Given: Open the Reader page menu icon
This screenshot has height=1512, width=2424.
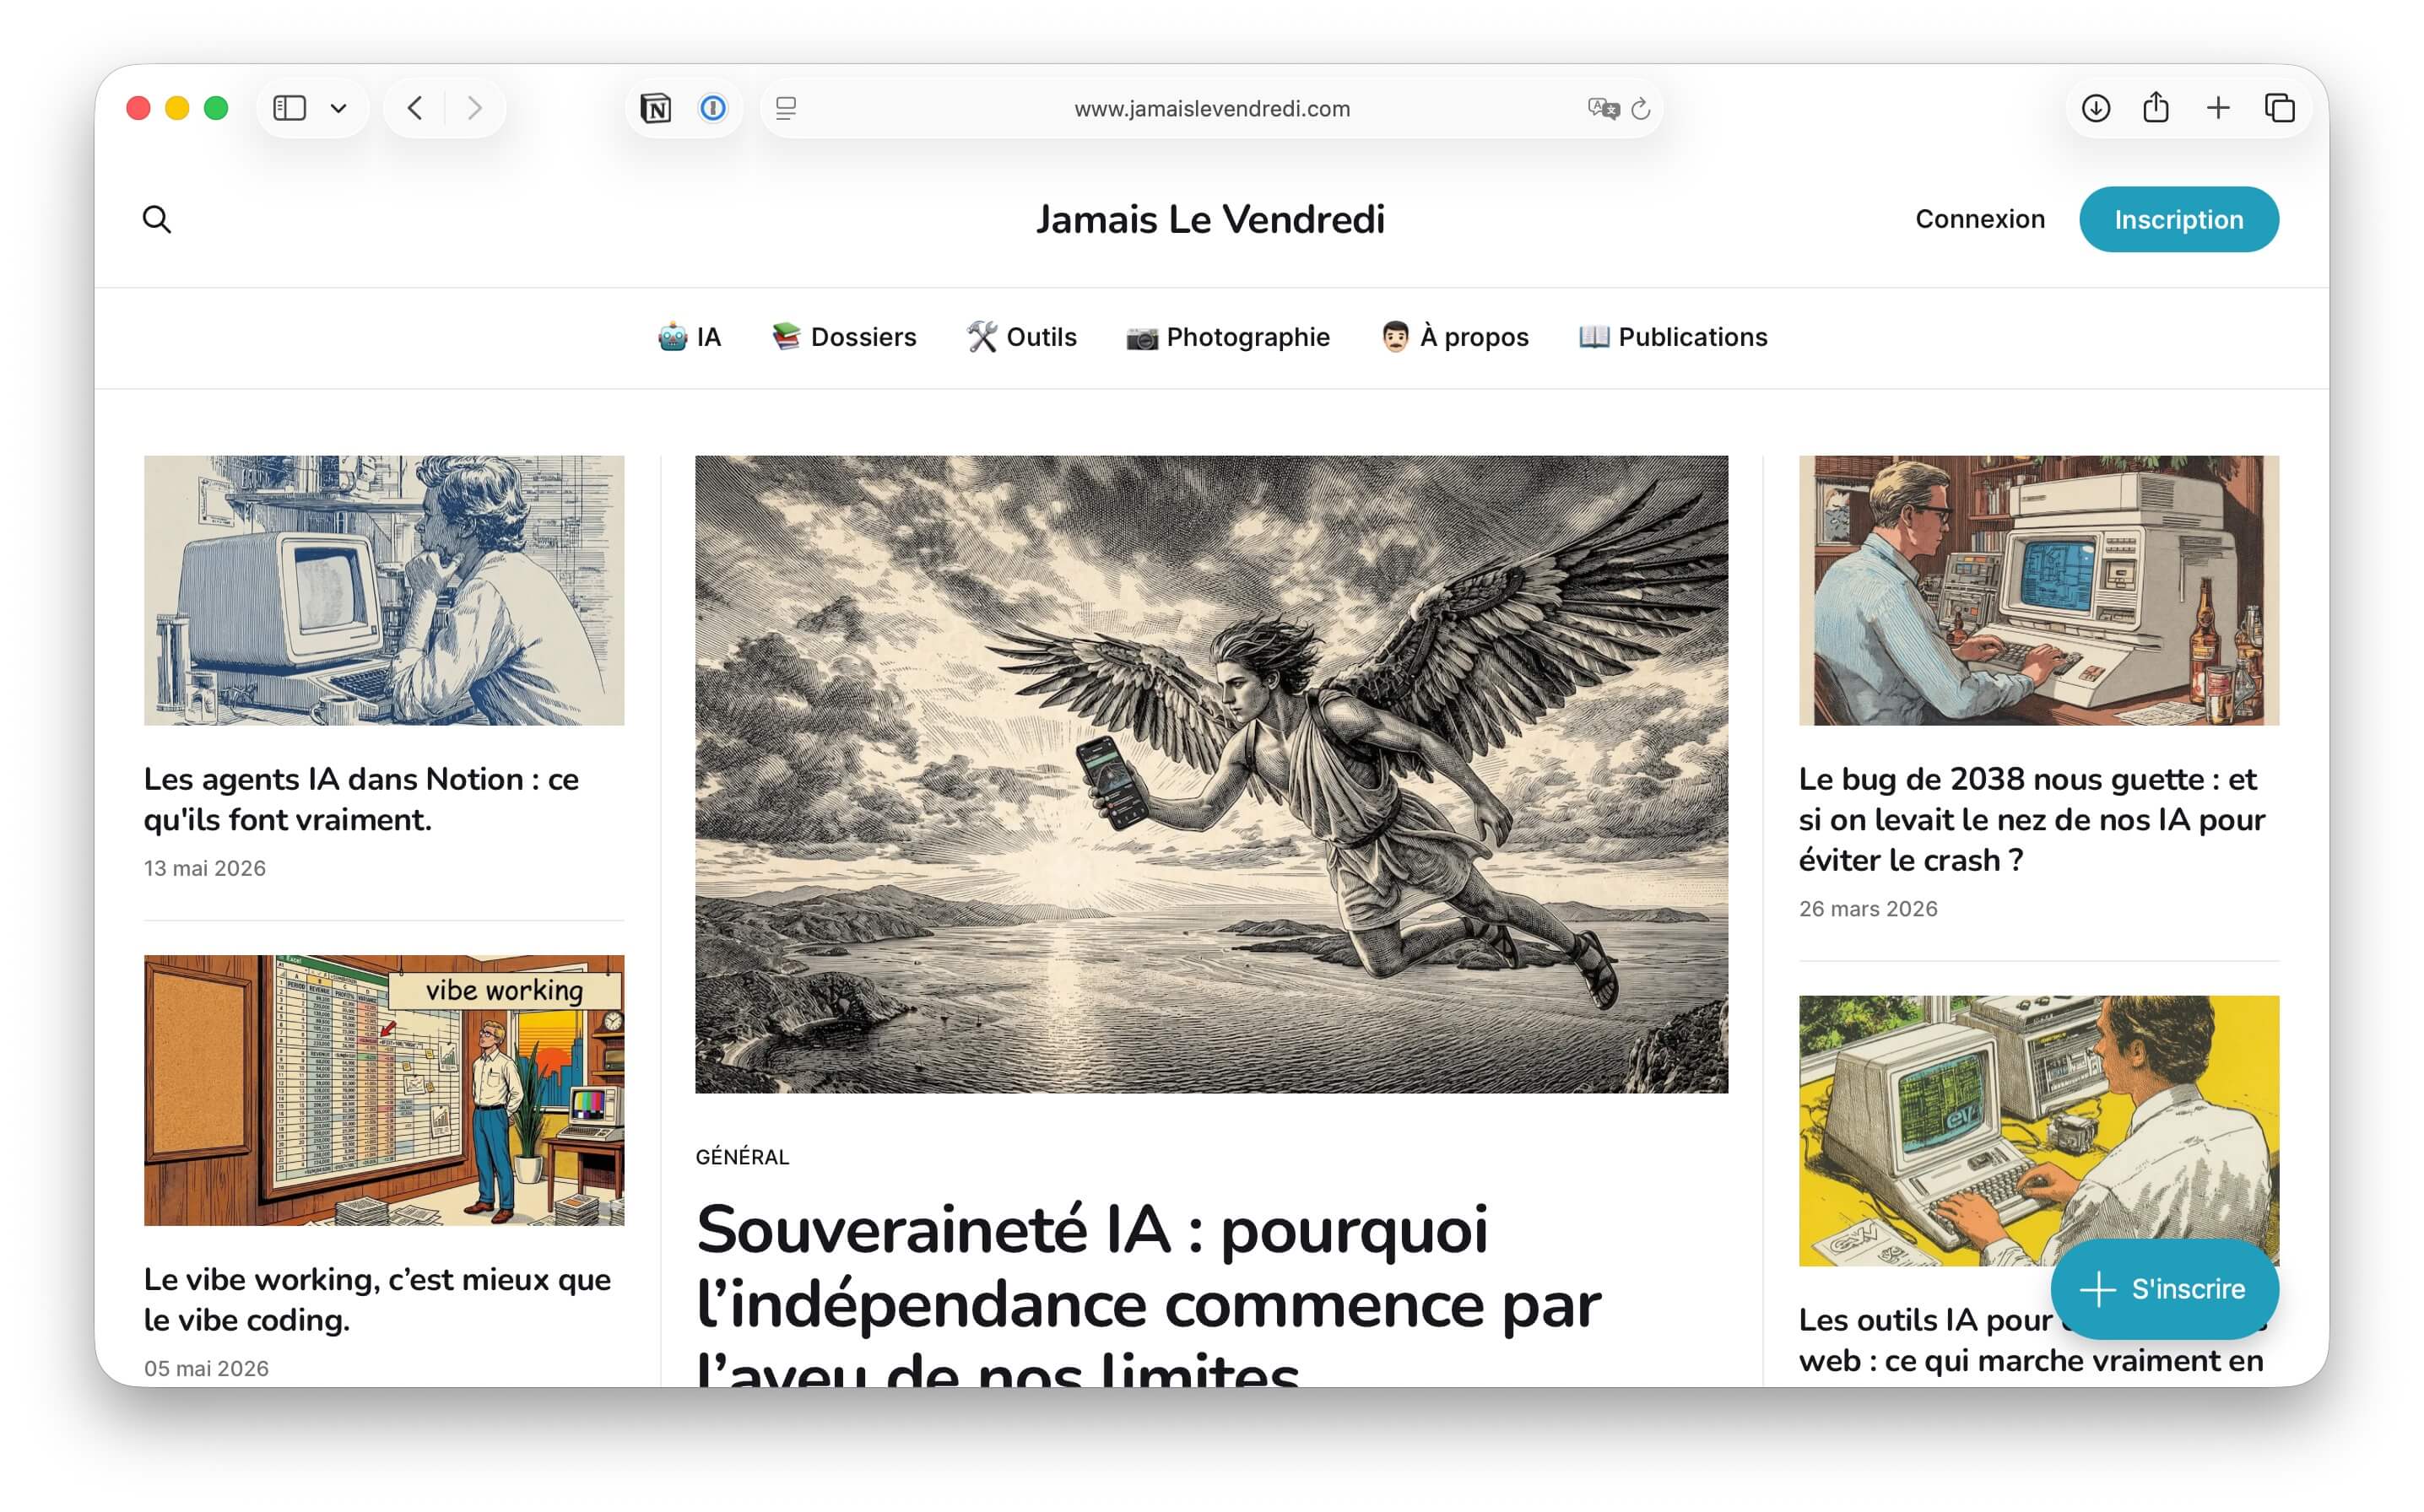Looking at the screenshot, I should [787, 108].
